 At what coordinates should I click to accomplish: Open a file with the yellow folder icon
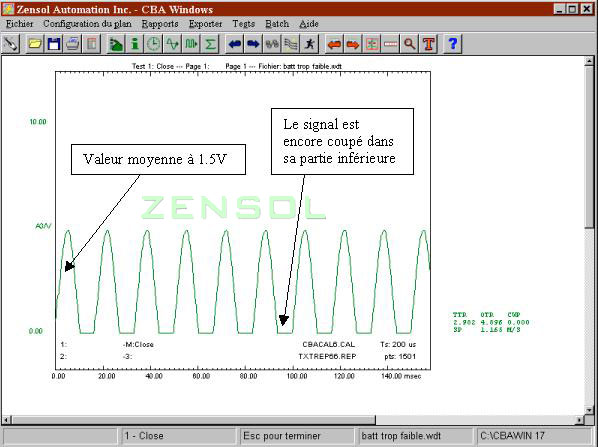(x=35, y=44)
